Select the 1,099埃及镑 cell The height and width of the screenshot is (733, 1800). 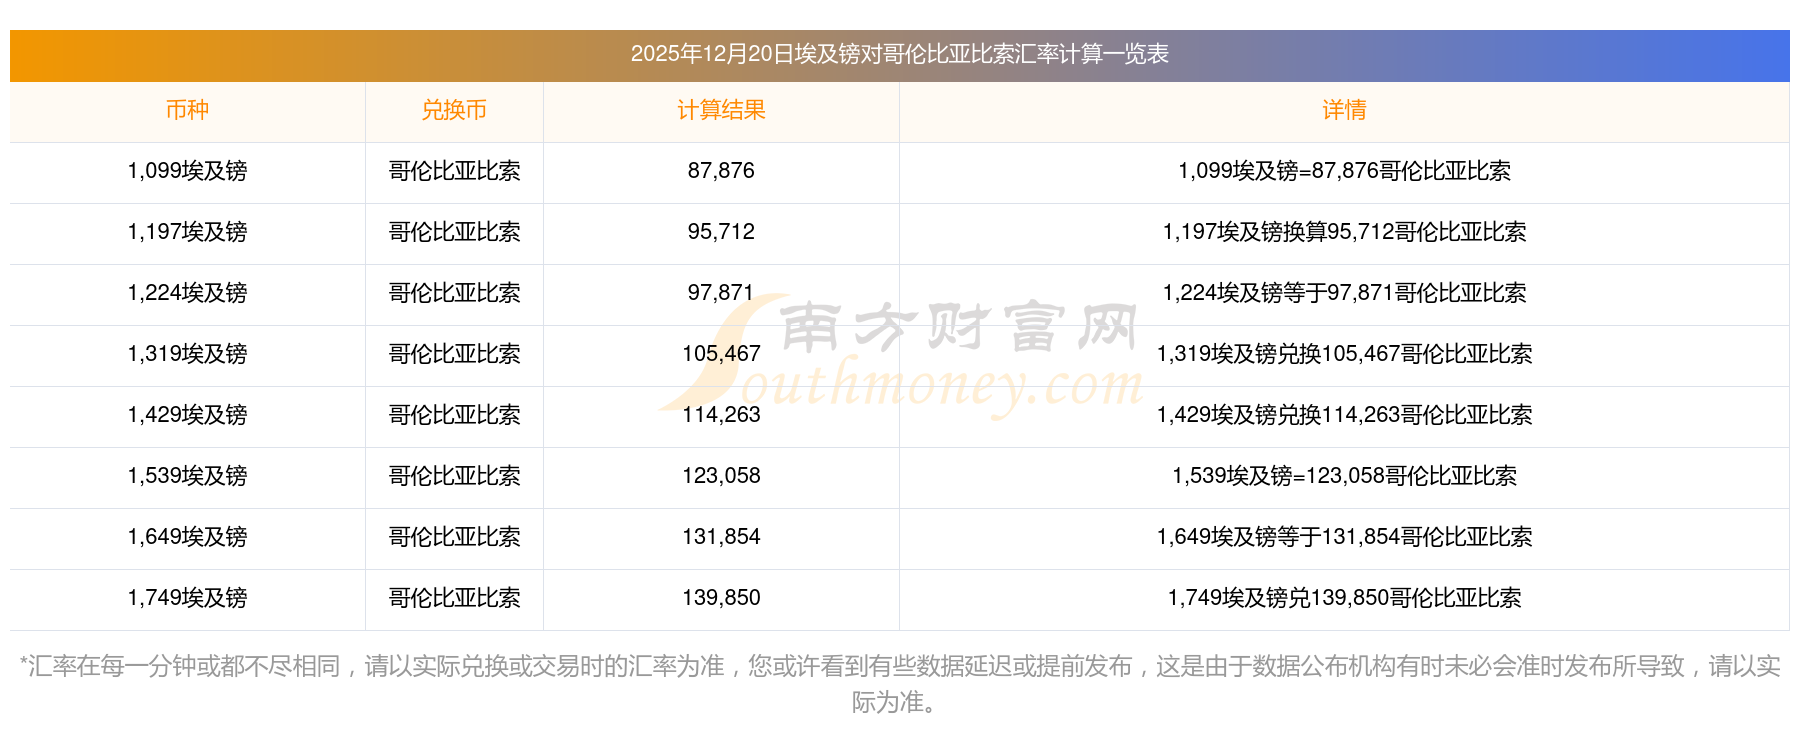[x=187, y=171]
